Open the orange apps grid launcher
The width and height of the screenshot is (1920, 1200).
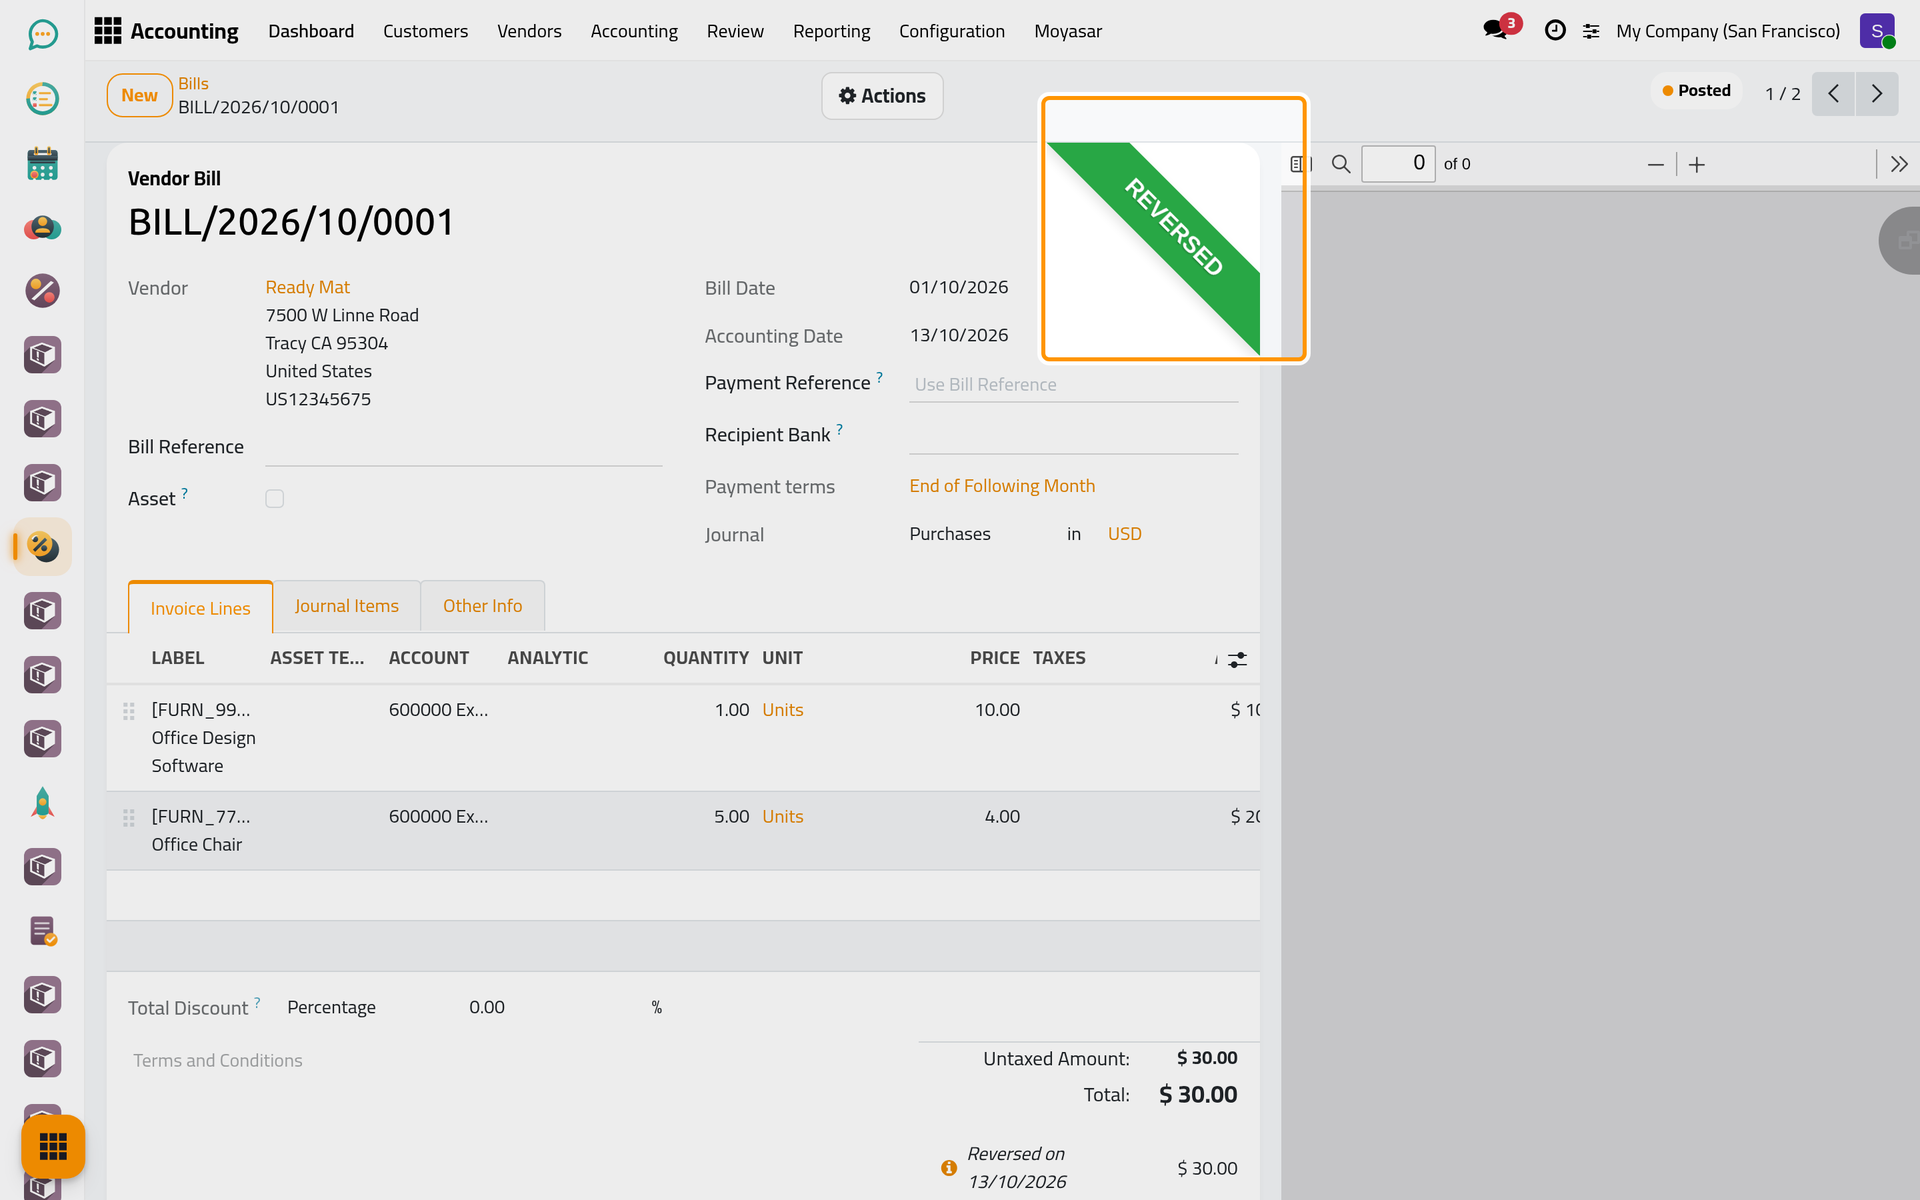(x=53, y=1146)
